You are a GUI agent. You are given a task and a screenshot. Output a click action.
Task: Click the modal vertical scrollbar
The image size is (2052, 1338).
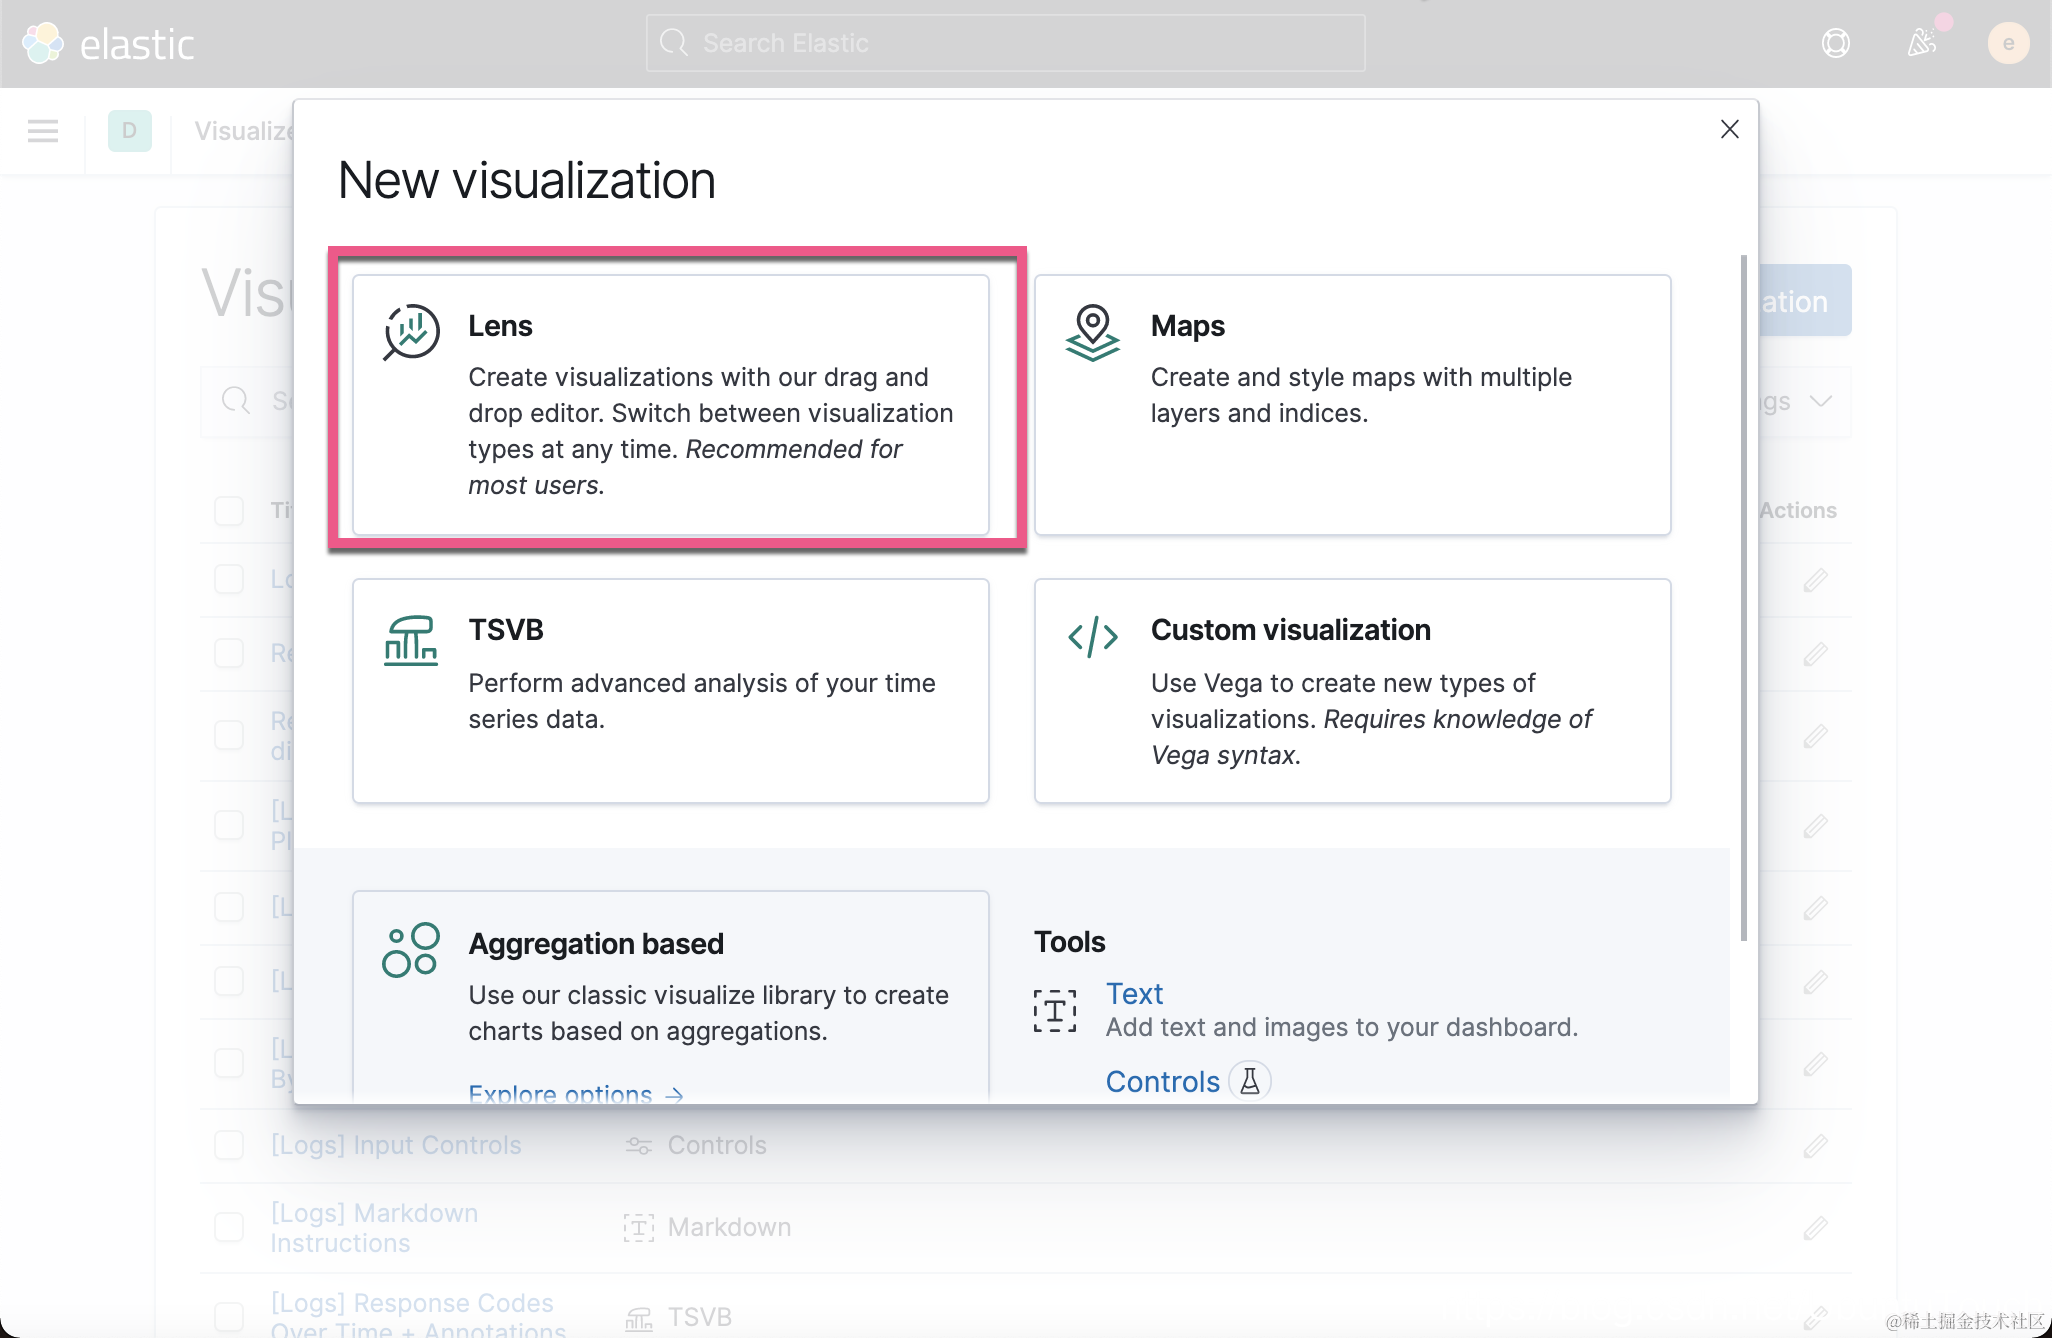click(1743, 598)
